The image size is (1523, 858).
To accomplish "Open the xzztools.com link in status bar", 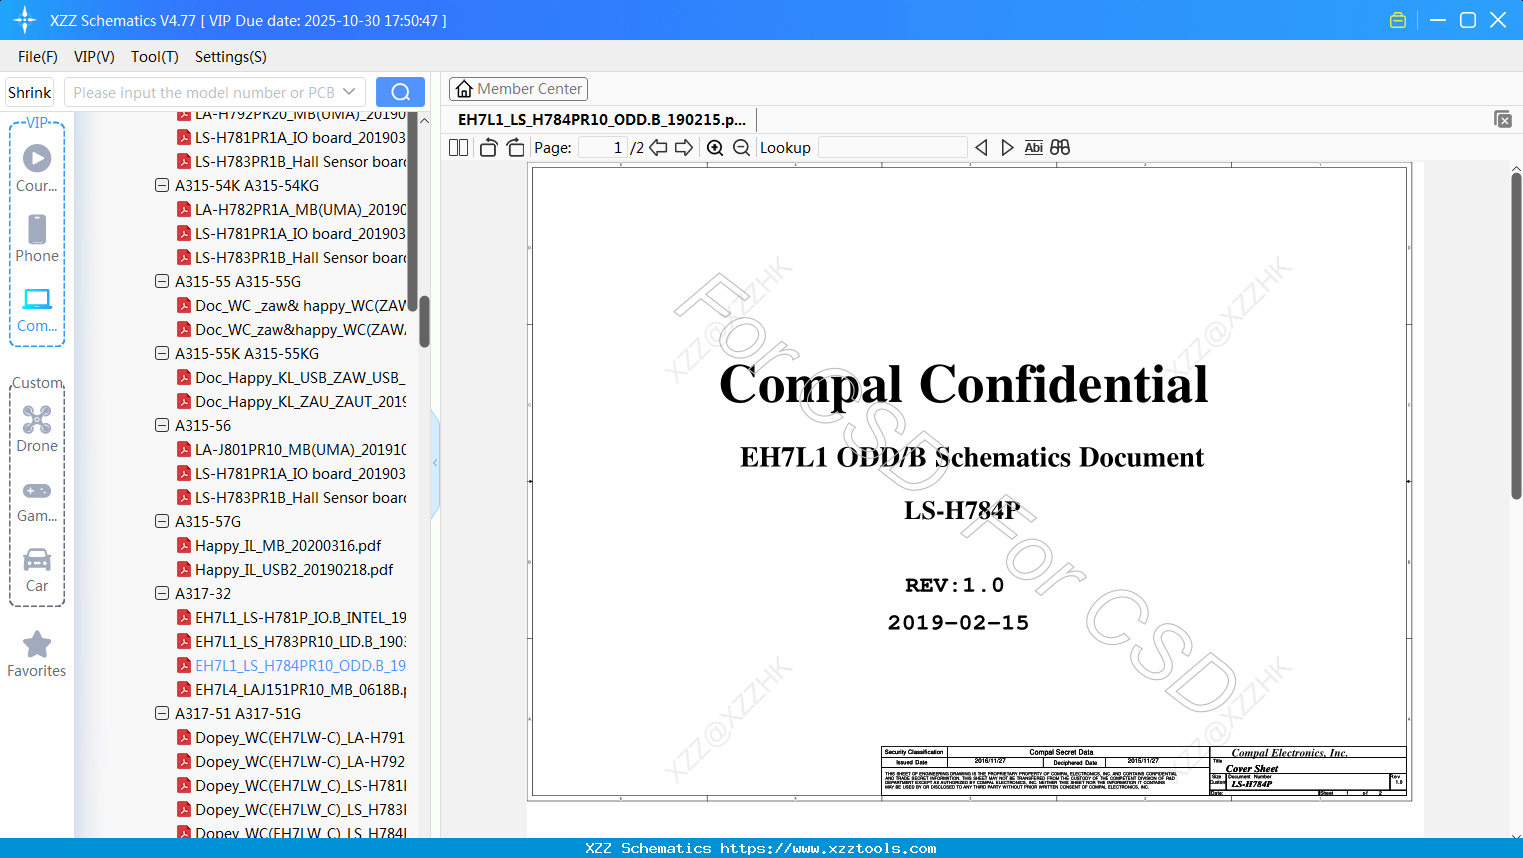I will (829, 848).
